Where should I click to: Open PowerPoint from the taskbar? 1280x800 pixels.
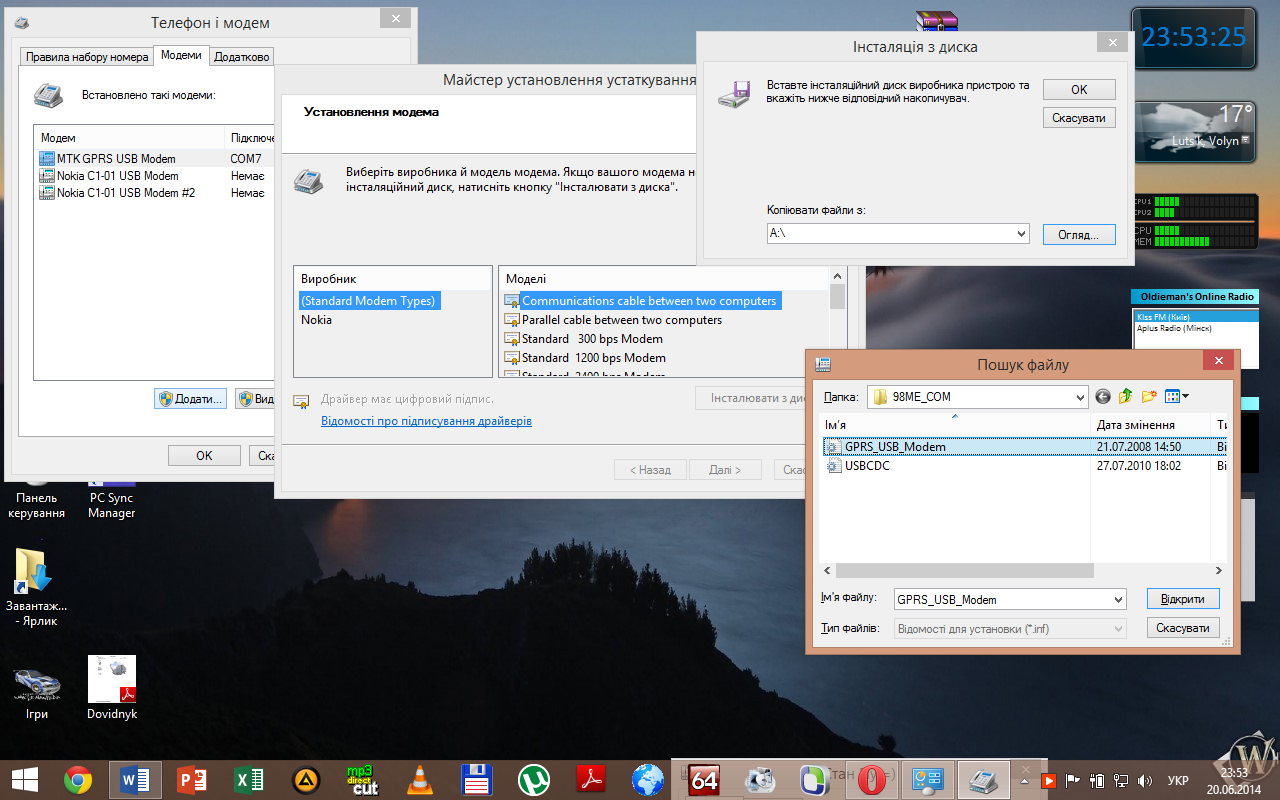[192, 779]
